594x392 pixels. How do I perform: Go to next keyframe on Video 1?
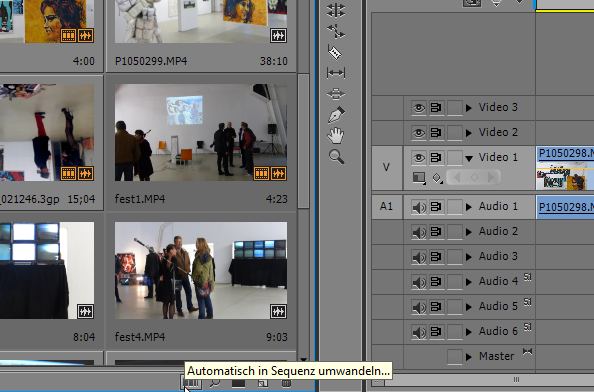(492, 177)
